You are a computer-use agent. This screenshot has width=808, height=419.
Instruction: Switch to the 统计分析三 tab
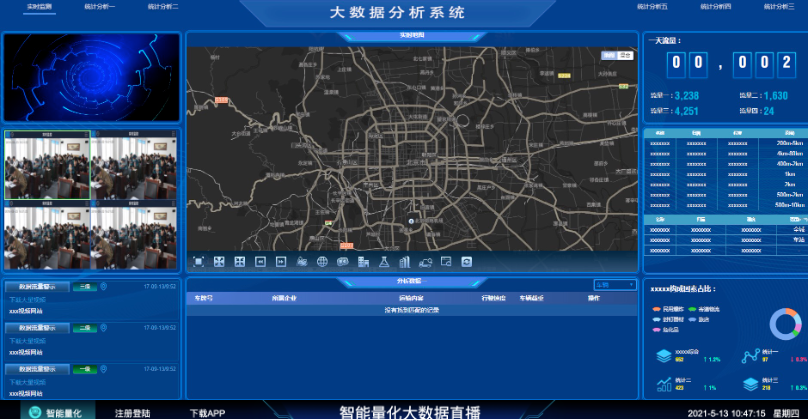pyautogui.click(x=779, y=7)
